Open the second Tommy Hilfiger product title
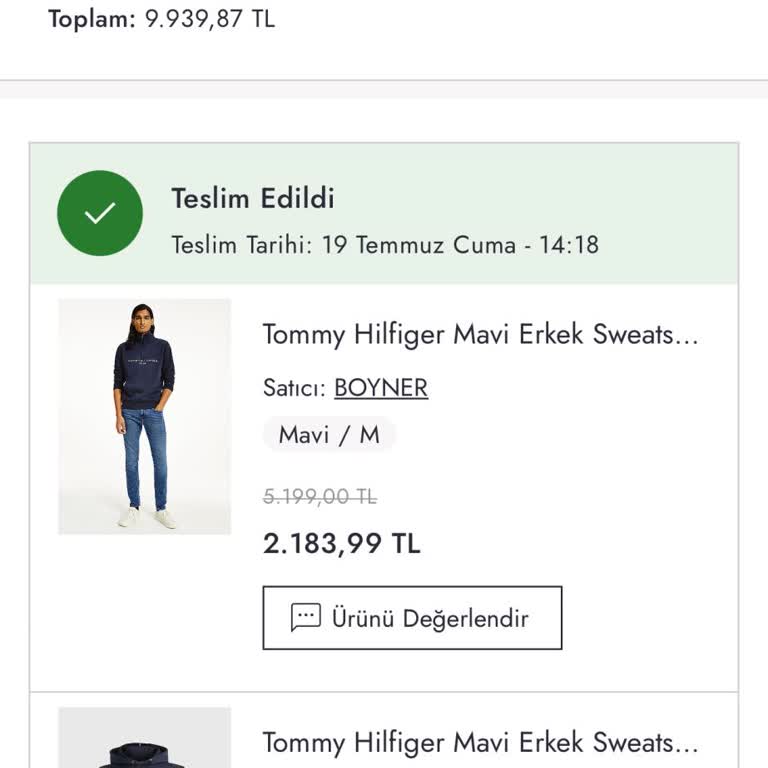 pyautogui.click(x=480, y=742)
